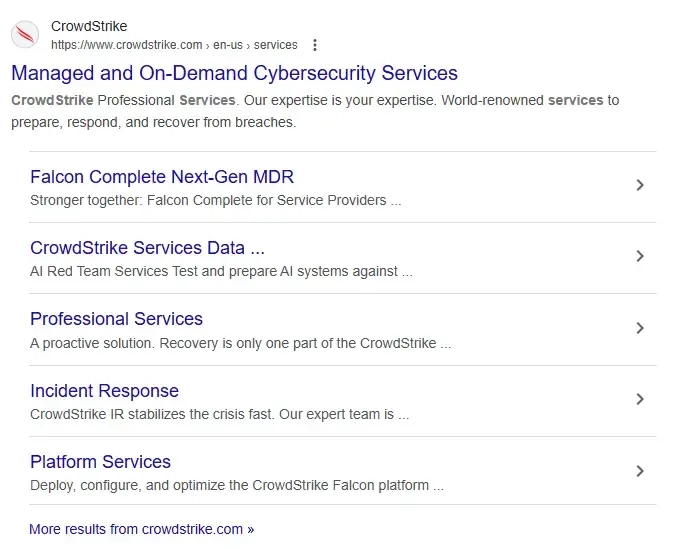Visit the Professional Services sitelink
Image resolution: width=679 pixels, height=549 pixels.
[116, 319]
